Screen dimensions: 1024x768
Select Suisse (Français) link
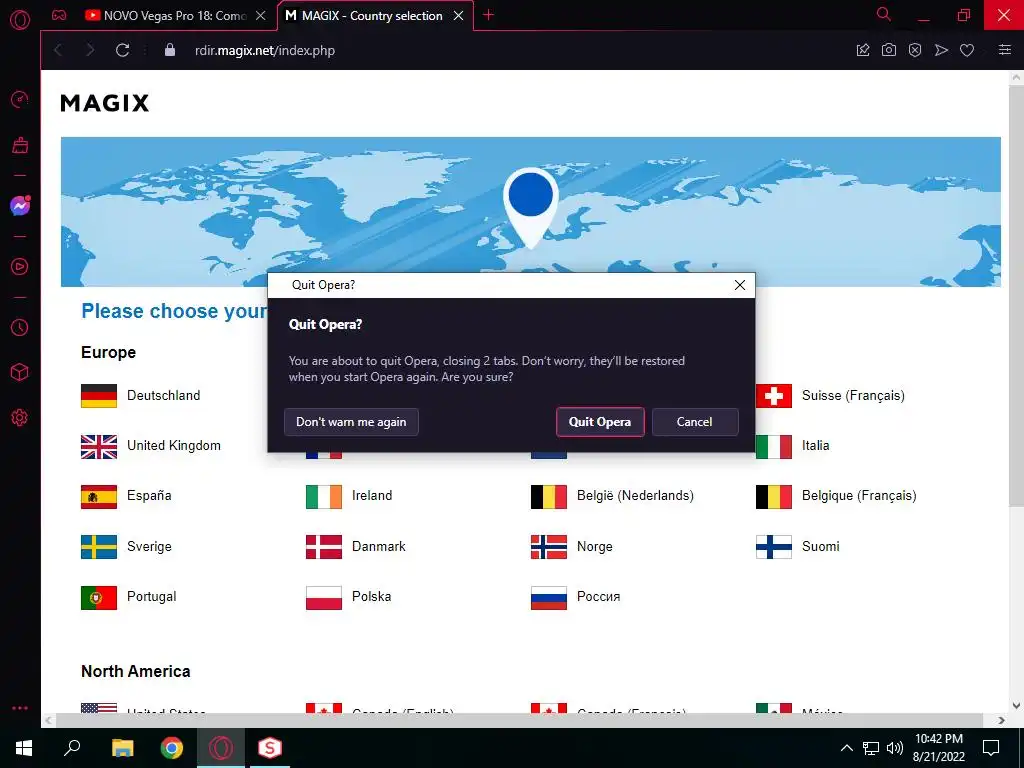pyautogui.click(x=853, y=396)
